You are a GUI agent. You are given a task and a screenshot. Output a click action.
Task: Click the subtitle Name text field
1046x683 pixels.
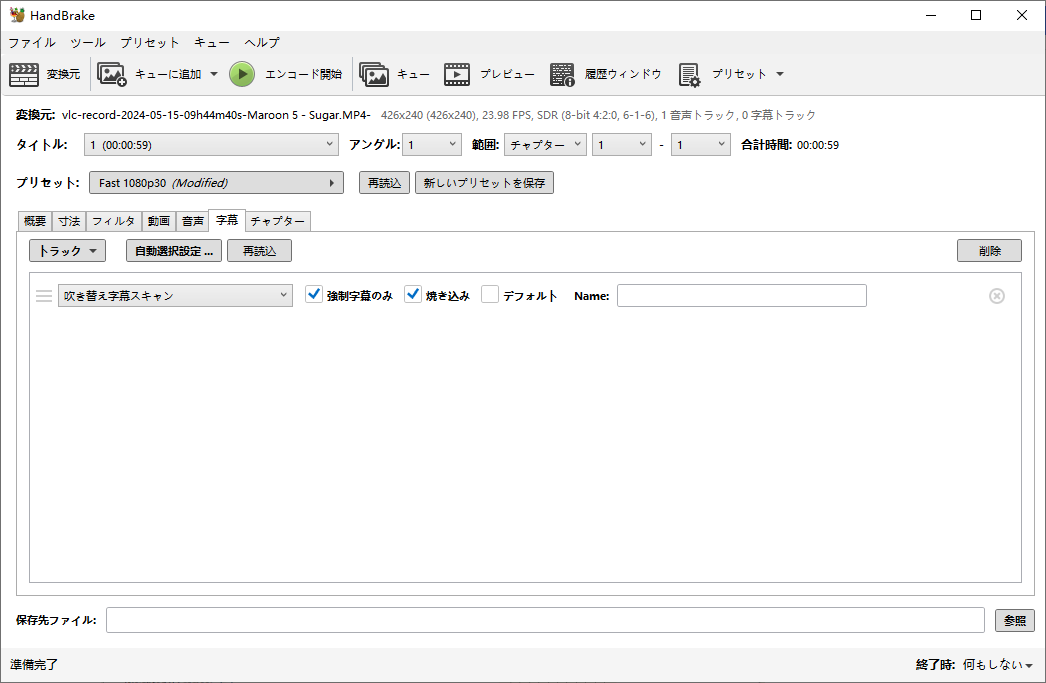pyautogui.click(x=741, y=296)
